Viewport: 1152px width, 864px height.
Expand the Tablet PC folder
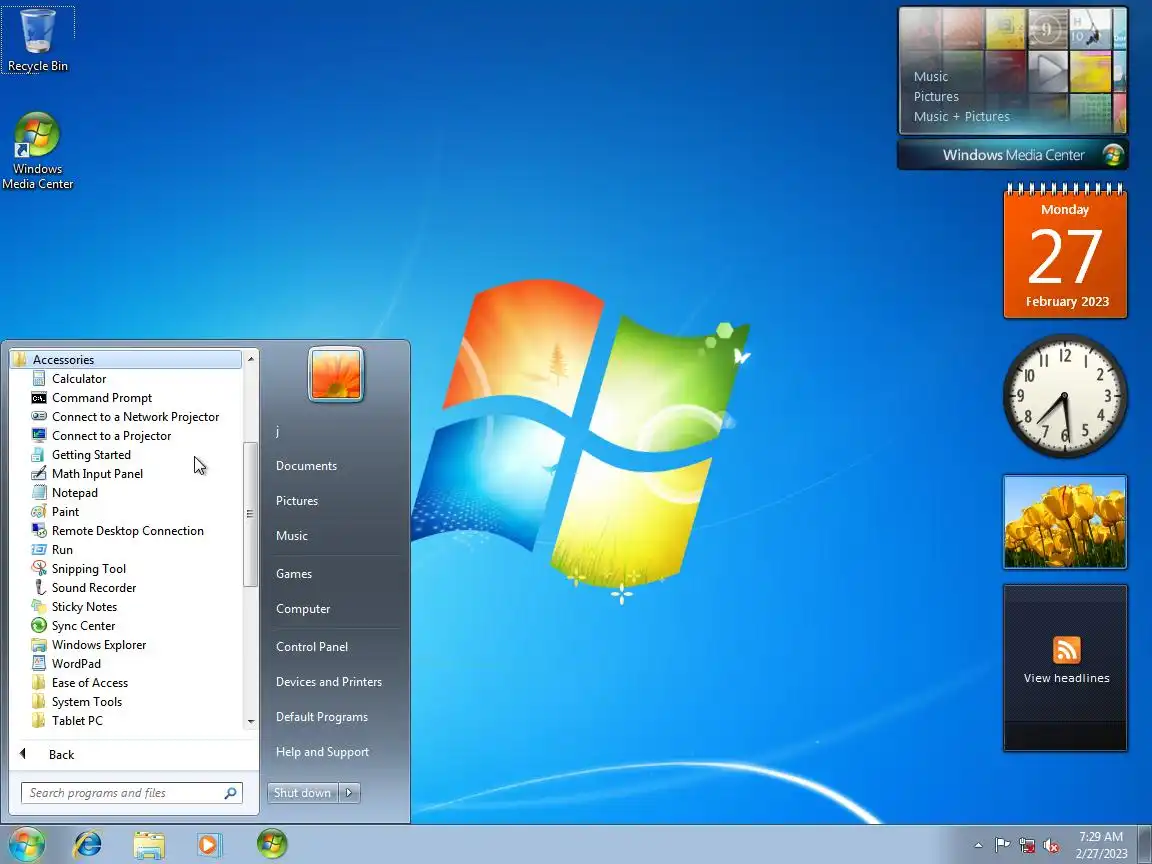[x=77, y=721]
